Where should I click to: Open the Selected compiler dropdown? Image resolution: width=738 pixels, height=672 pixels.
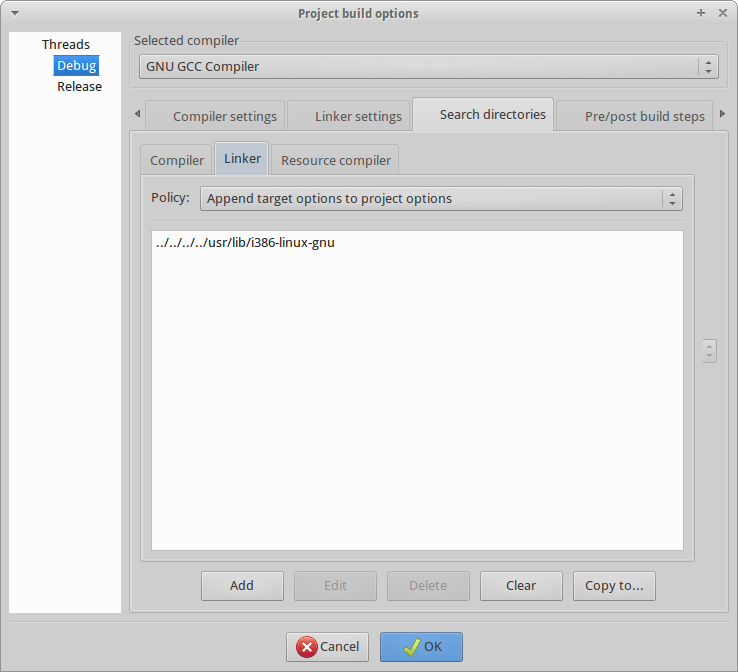tap(428, 67)
